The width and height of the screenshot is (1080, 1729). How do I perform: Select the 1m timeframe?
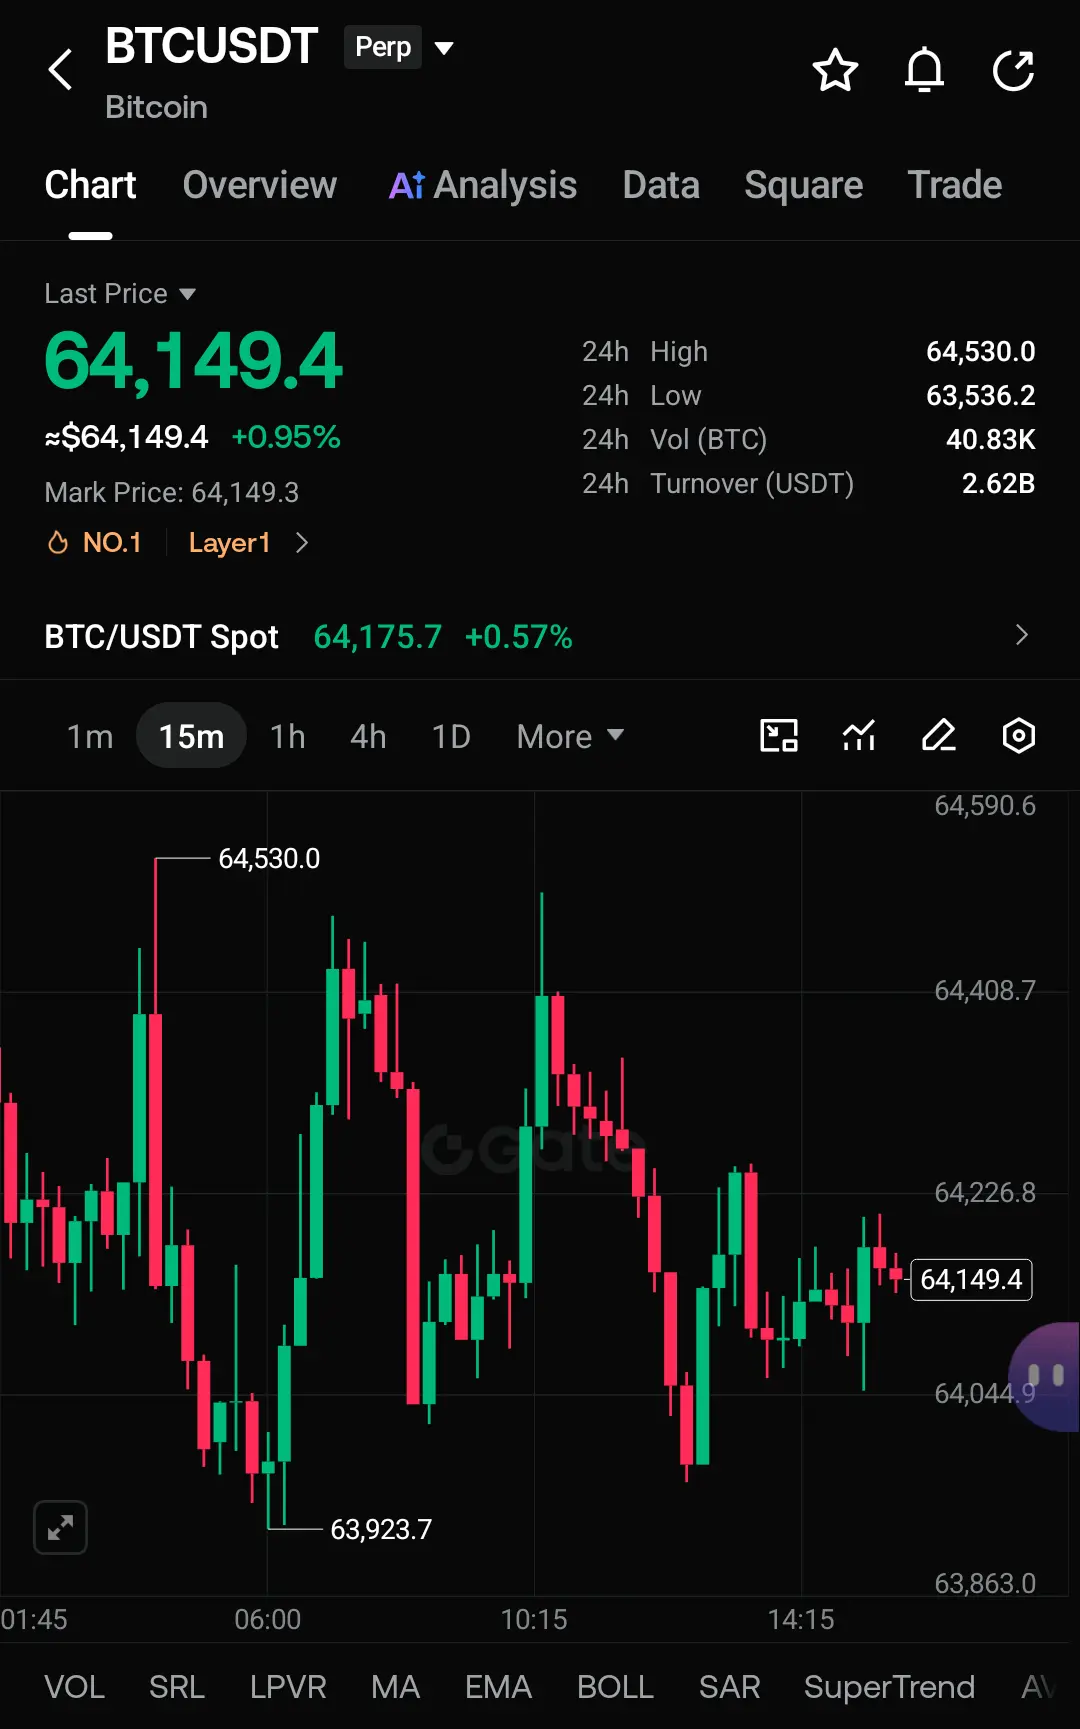coord(90,736)
